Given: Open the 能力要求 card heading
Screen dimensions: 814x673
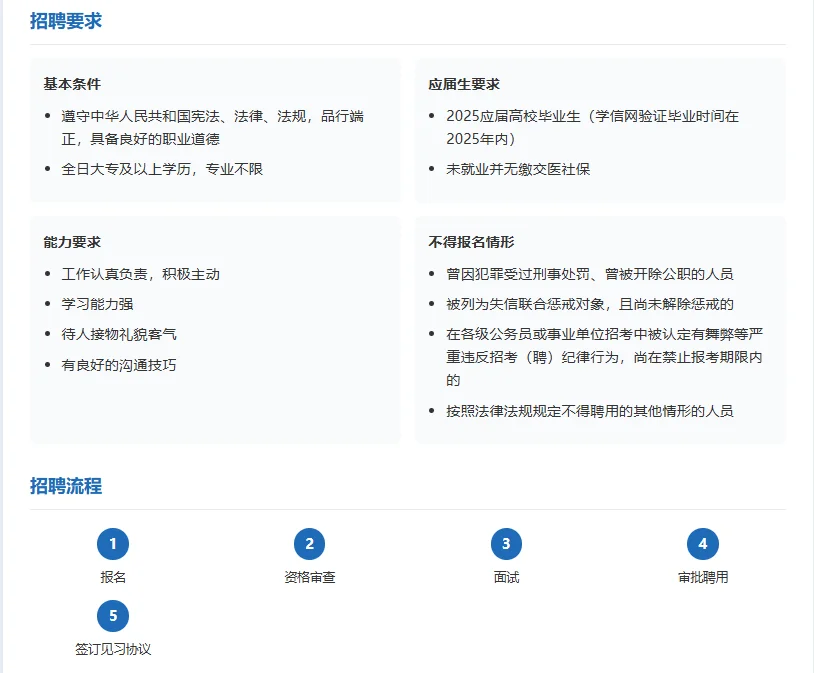Looking at the screenshot, I should (71, 242).
